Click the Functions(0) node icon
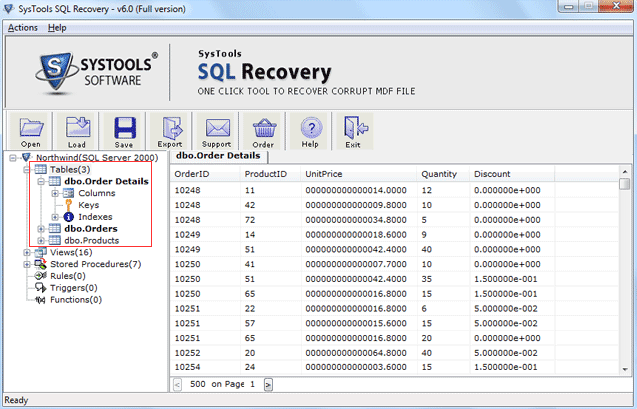This screenshot has width=637, height=409. (x=40, y=300)
